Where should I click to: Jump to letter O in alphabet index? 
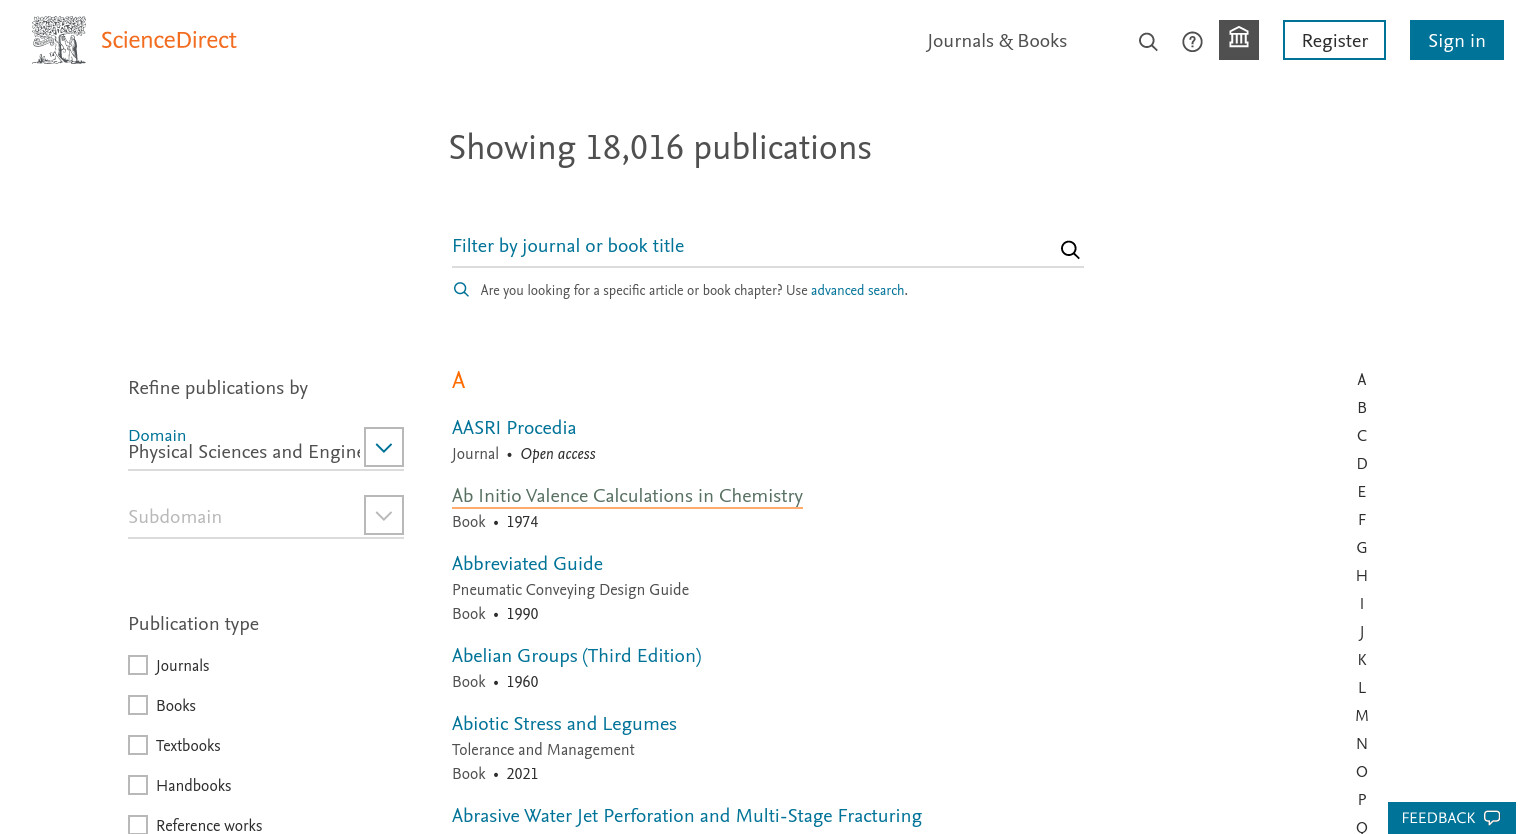click(x=1362, y=772)
